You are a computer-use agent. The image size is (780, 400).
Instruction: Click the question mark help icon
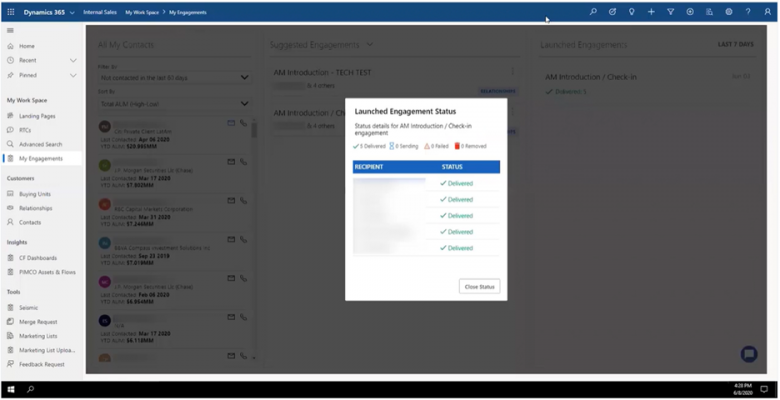click(x=748, y=12)
